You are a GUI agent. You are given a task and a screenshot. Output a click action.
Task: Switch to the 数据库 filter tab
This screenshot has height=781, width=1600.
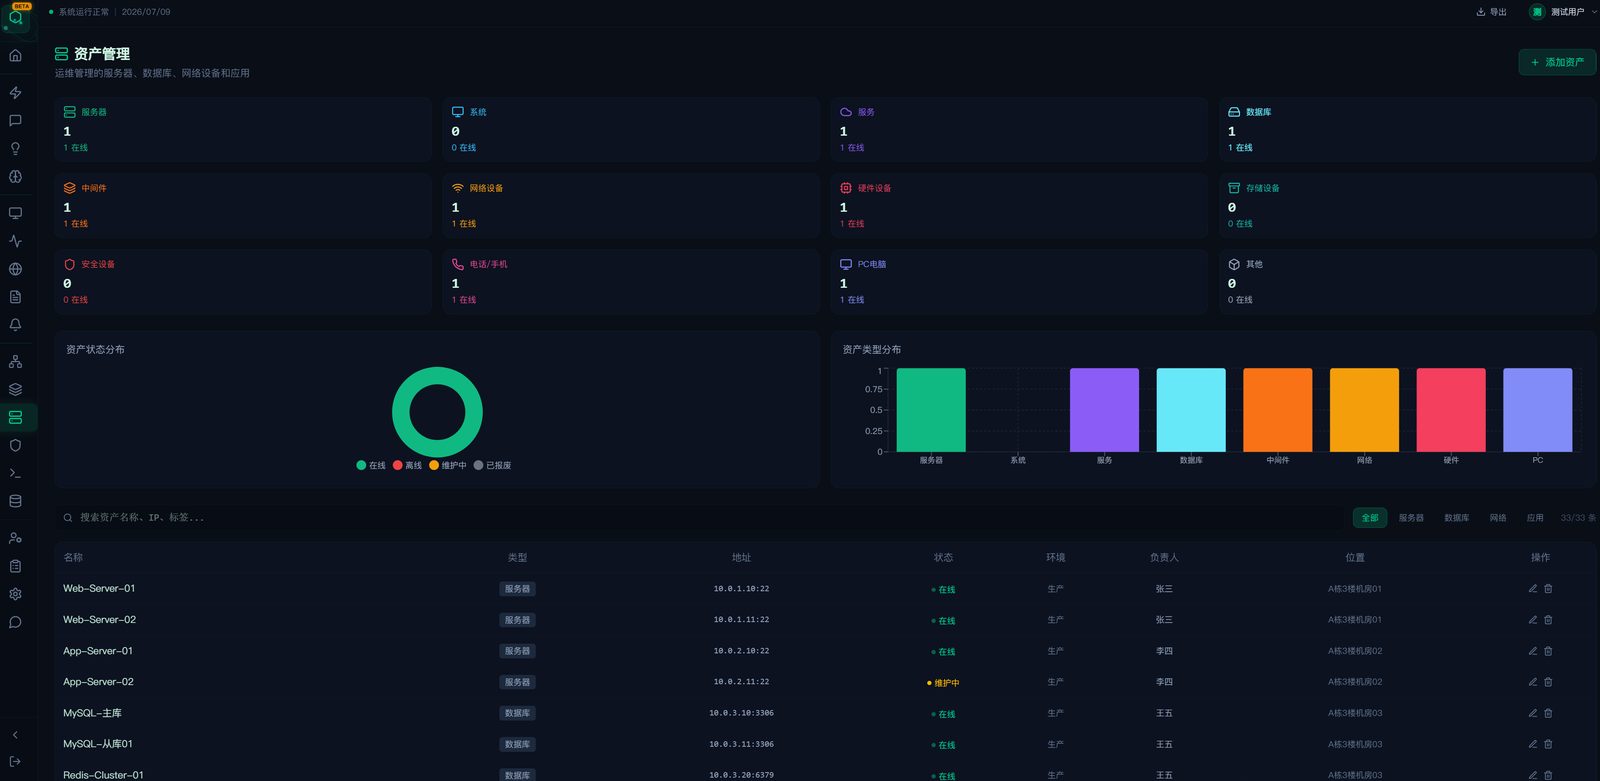(x=1457, y=518)
